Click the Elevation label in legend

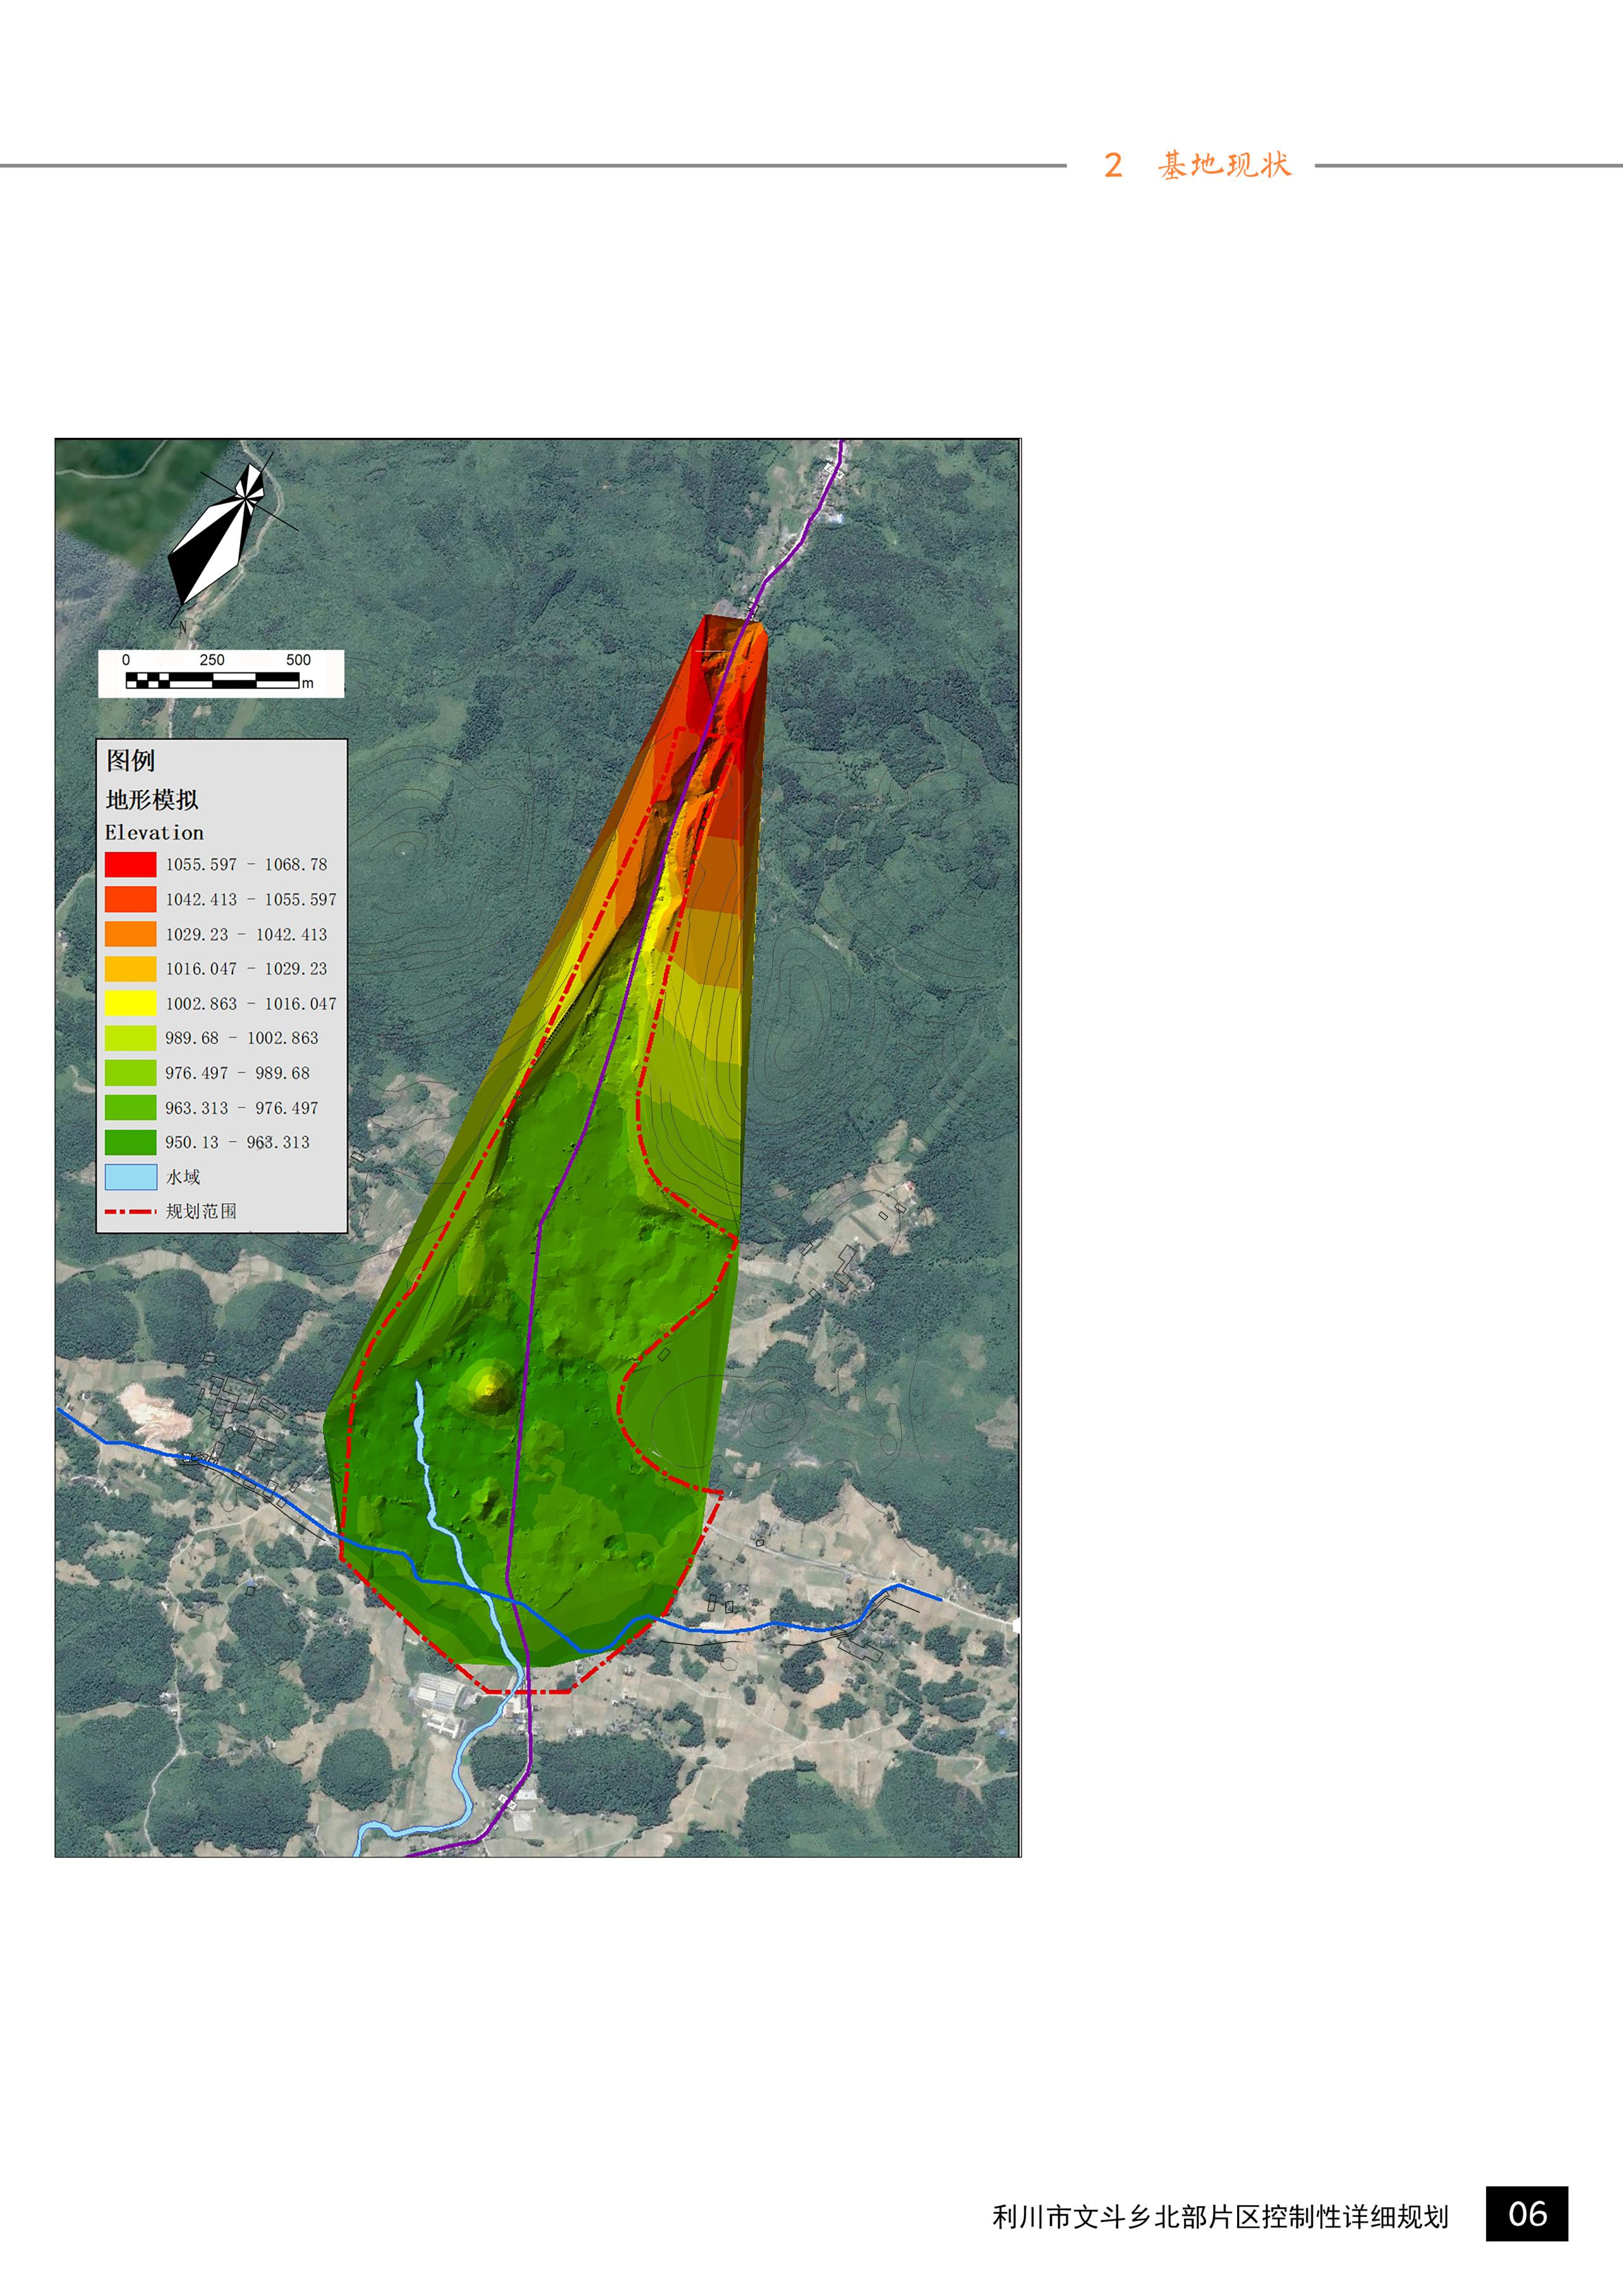[154, 833]
